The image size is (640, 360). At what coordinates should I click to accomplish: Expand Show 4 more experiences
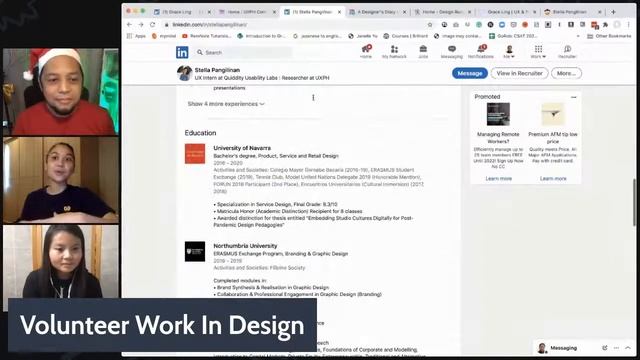[x=226, y=104]
